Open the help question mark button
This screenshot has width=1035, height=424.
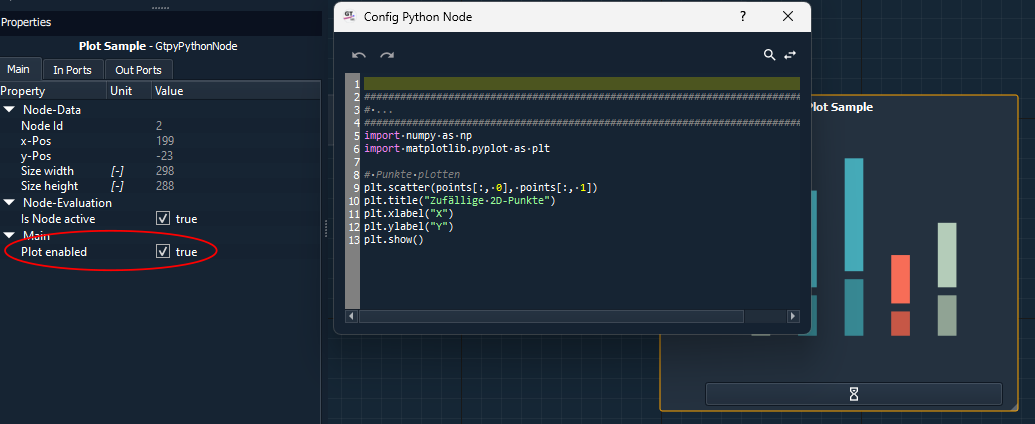click(x=743, y=17)
